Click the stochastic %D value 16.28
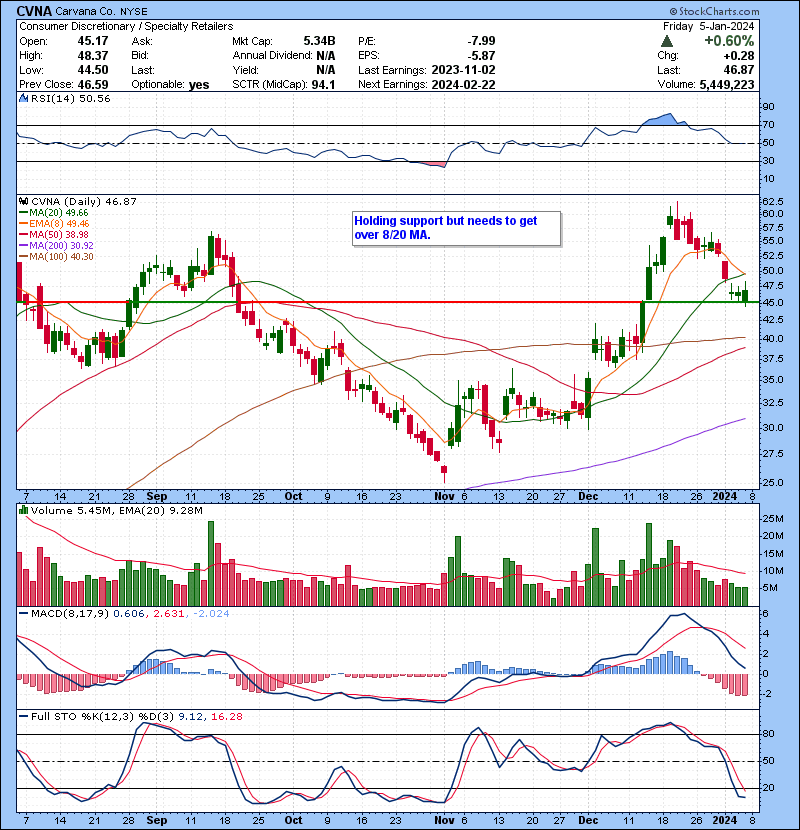This screenshot has height=830, width=800. pos(227,717)
